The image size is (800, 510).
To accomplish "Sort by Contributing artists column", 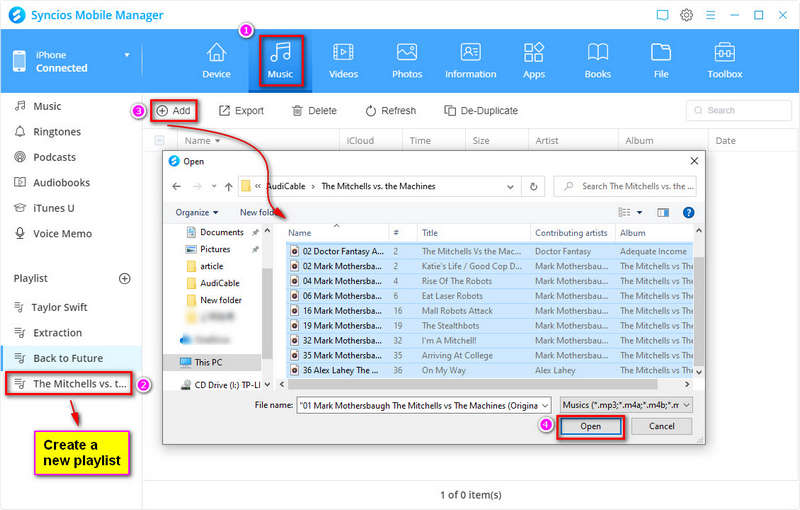I will [571, 233].
